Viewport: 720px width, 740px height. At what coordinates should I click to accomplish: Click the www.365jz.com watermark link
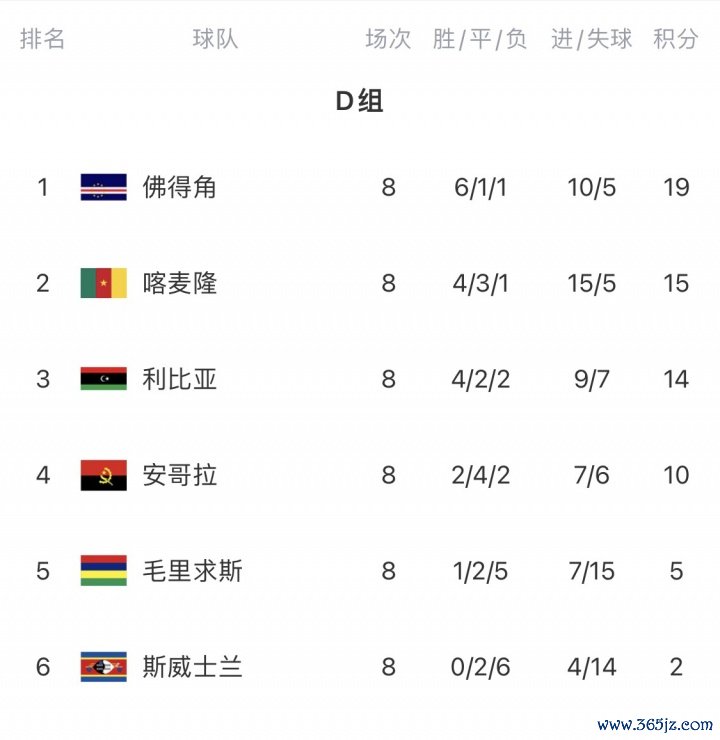click(x=655, y=725)
